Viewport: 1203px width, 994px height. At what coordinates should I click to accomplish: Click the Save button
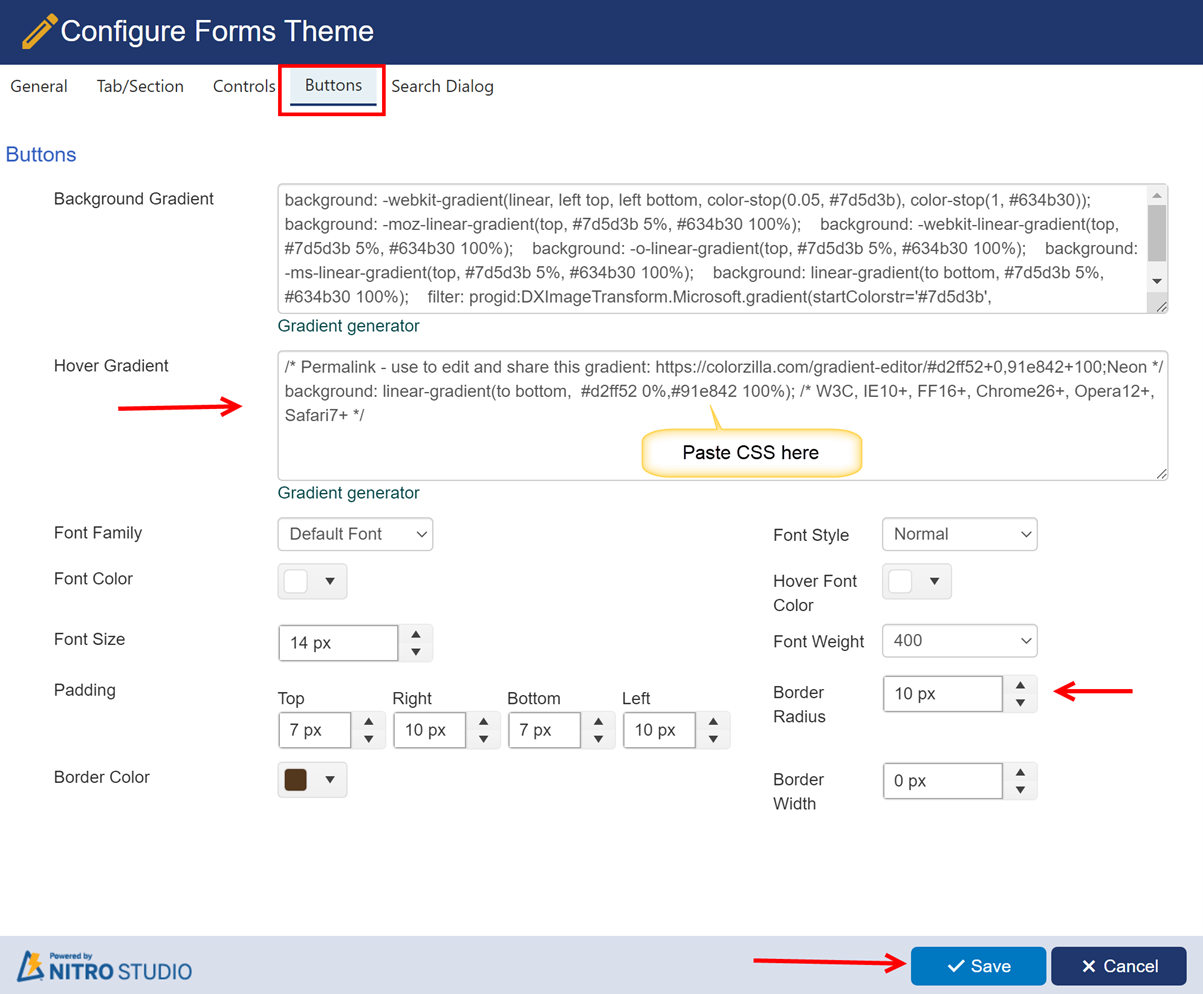coord(977,966)
